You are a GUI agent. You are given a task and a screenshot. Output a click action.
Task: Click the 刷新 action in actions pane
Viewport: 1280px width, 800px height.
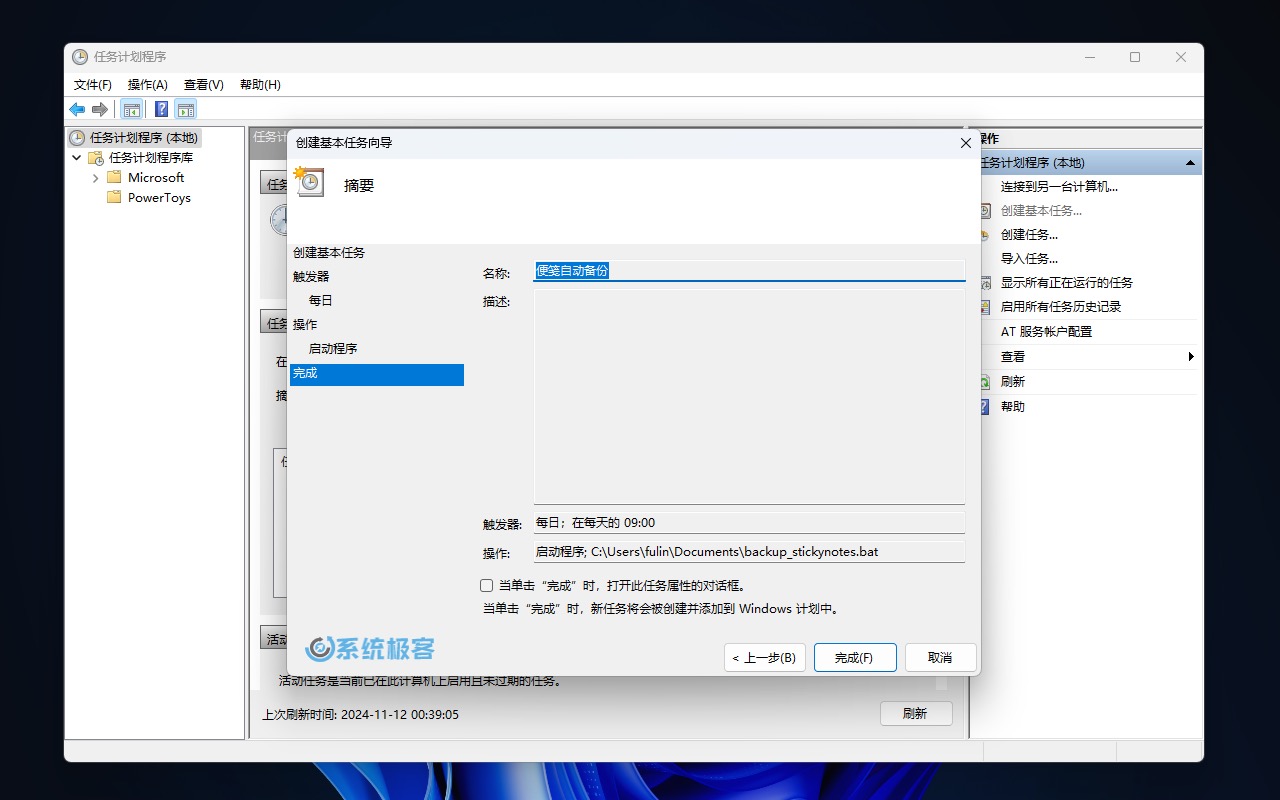[x=1013, y=382]
